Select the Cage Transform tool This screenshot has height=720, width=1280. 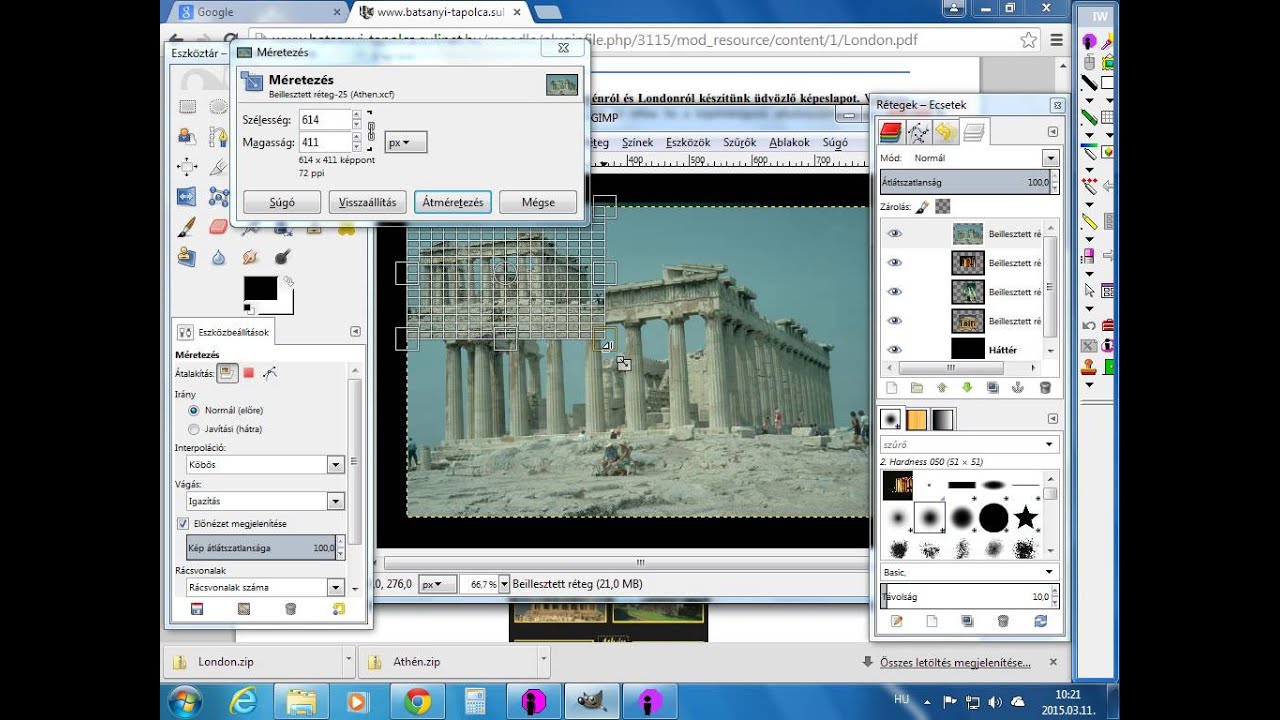pos(218,197)
